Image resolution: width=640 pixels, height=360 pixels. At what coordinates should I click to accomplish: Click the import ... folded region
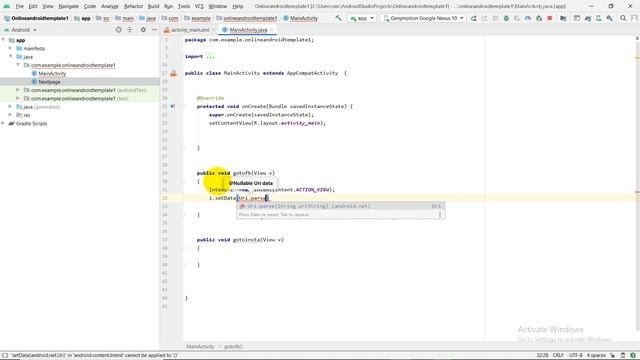point(210,56)
